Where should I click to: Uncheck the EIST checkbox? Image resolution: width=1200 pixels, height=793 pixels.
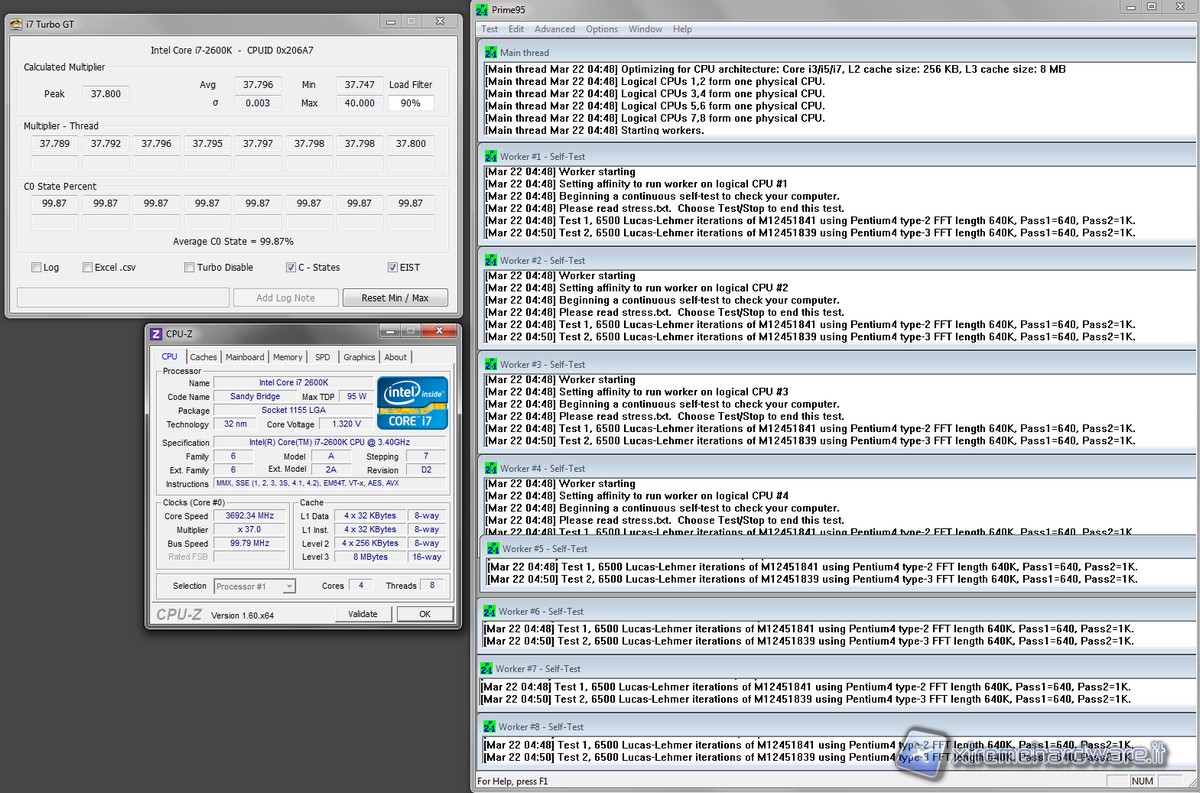pyautogui.click(x=392, y=267)
